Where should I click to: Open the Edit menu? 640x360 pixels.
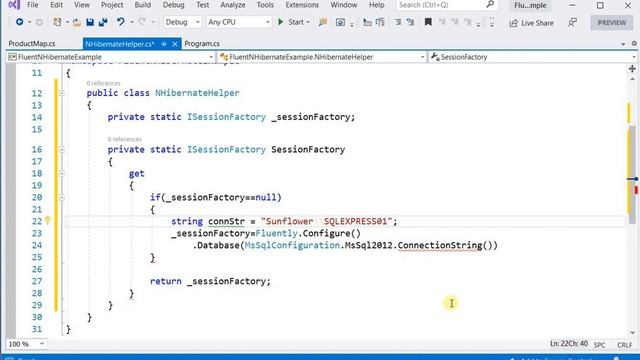click(56, 5)
